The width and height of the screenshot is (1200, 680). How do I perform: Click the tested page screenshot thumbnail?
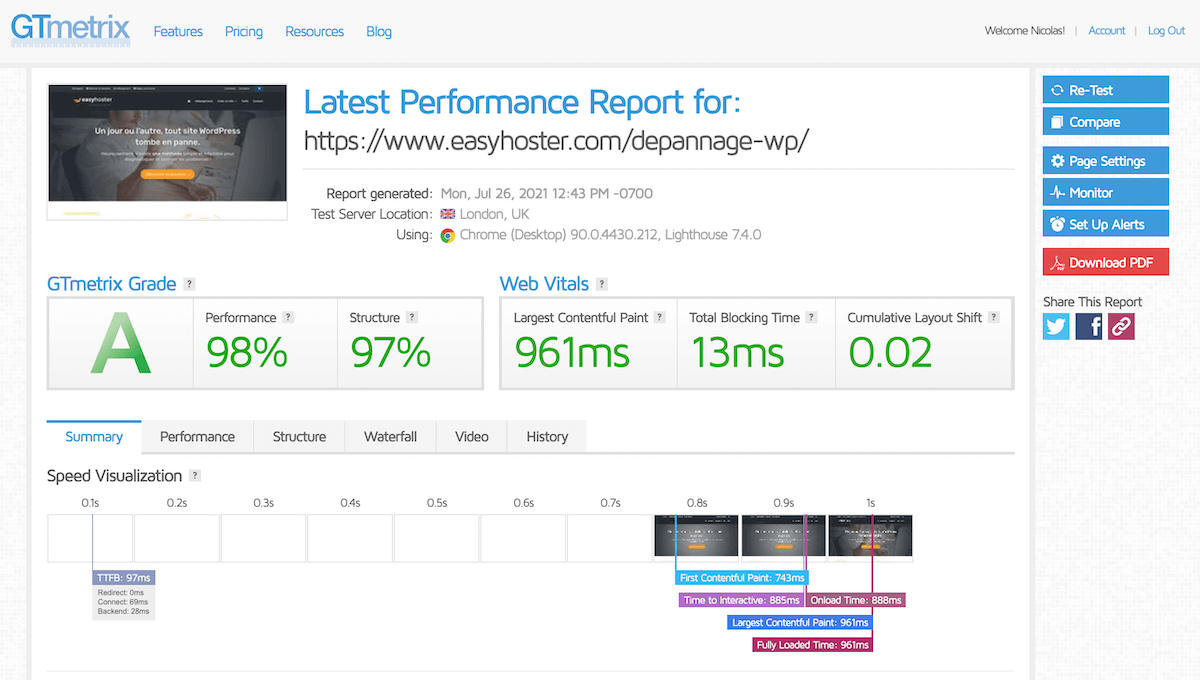coord(167,151)
